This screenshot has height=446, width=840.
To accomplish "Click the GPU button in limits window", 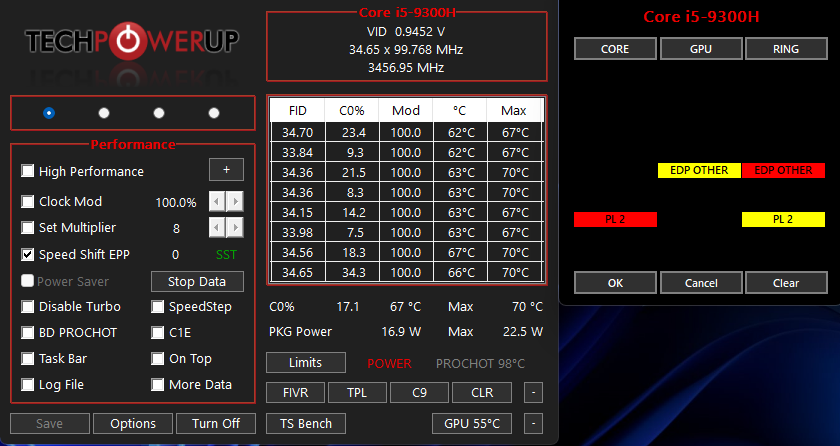I will [x=701, y=49].
